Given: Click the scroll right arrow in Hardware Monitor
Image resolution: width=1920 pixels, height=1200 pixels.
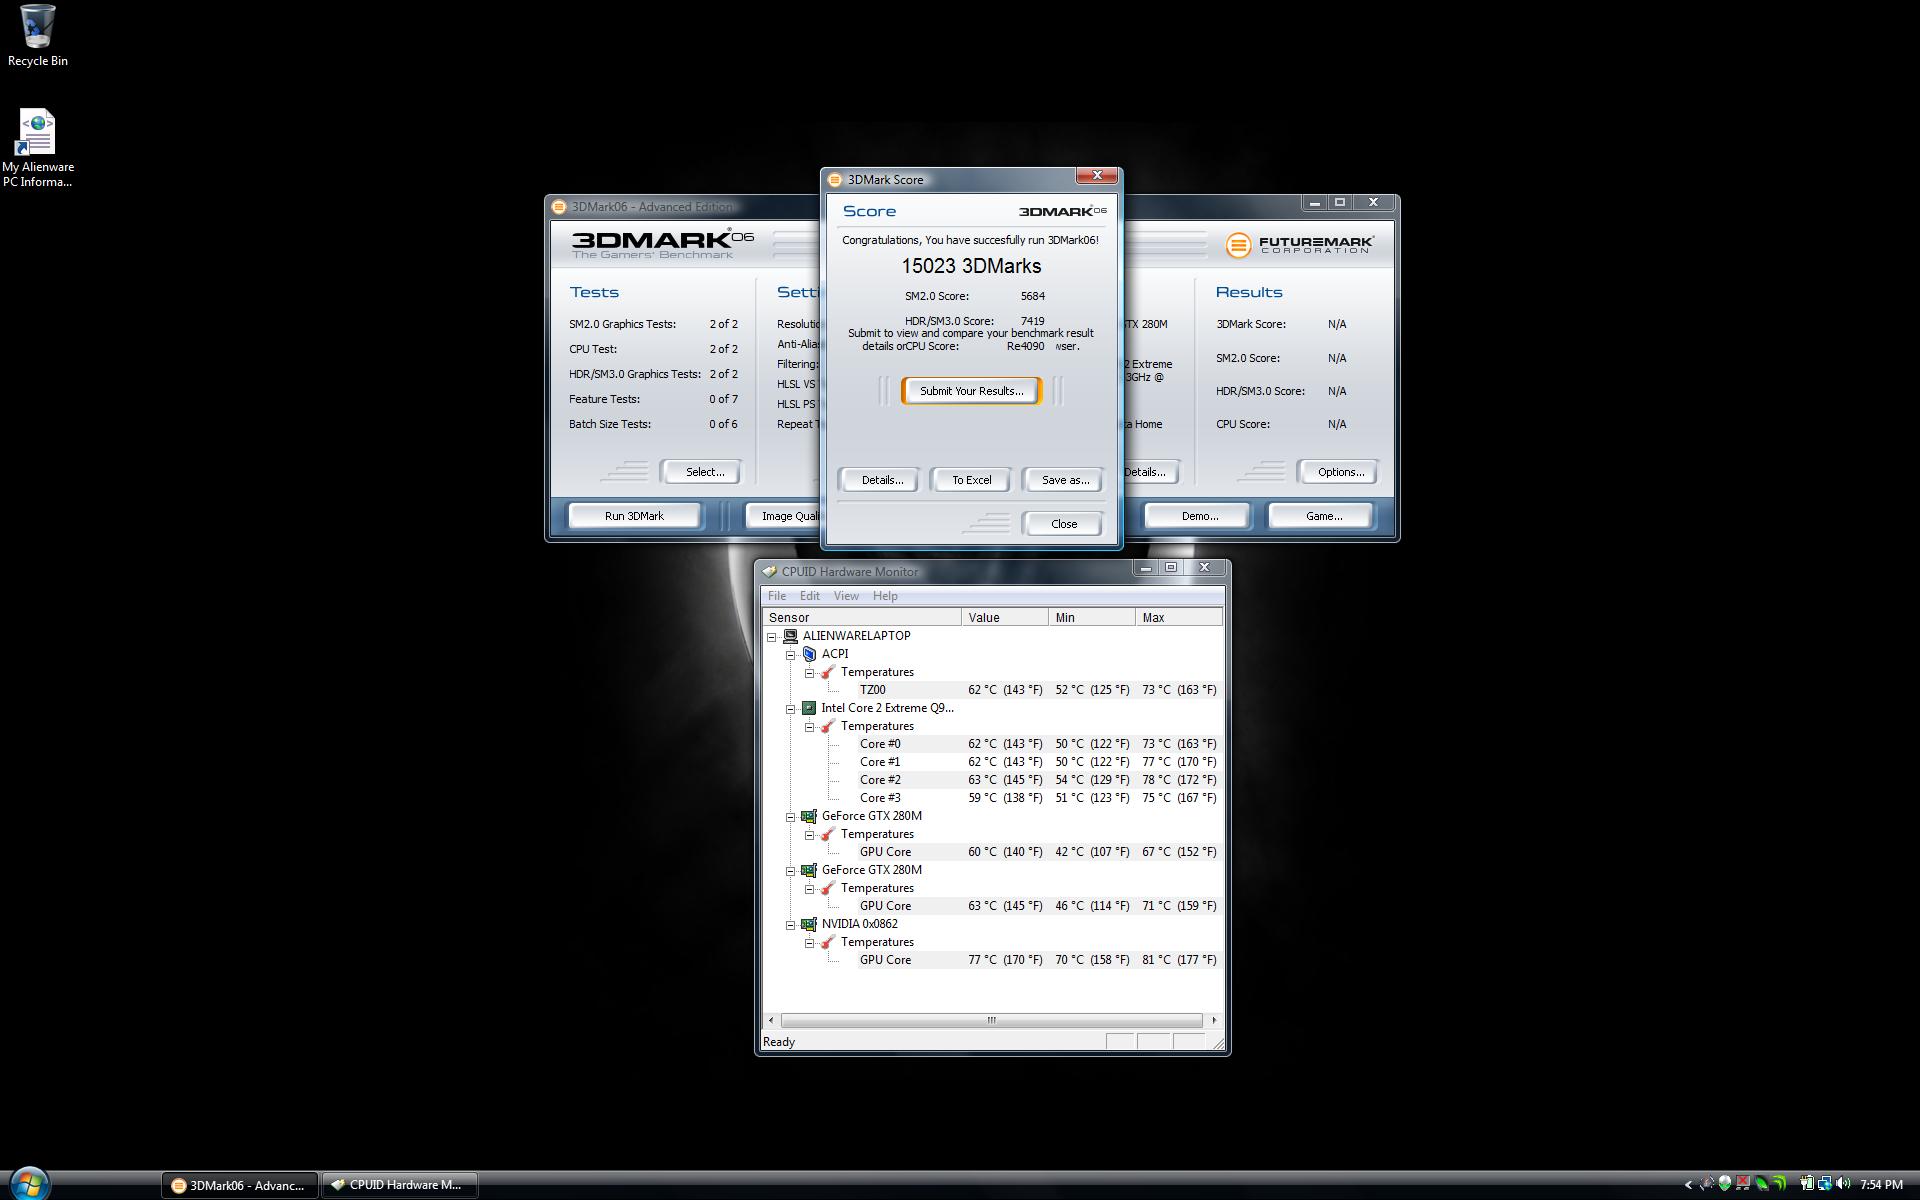Looking at the screenshot, I should pyautogui.click(x=1214, y=1020).
